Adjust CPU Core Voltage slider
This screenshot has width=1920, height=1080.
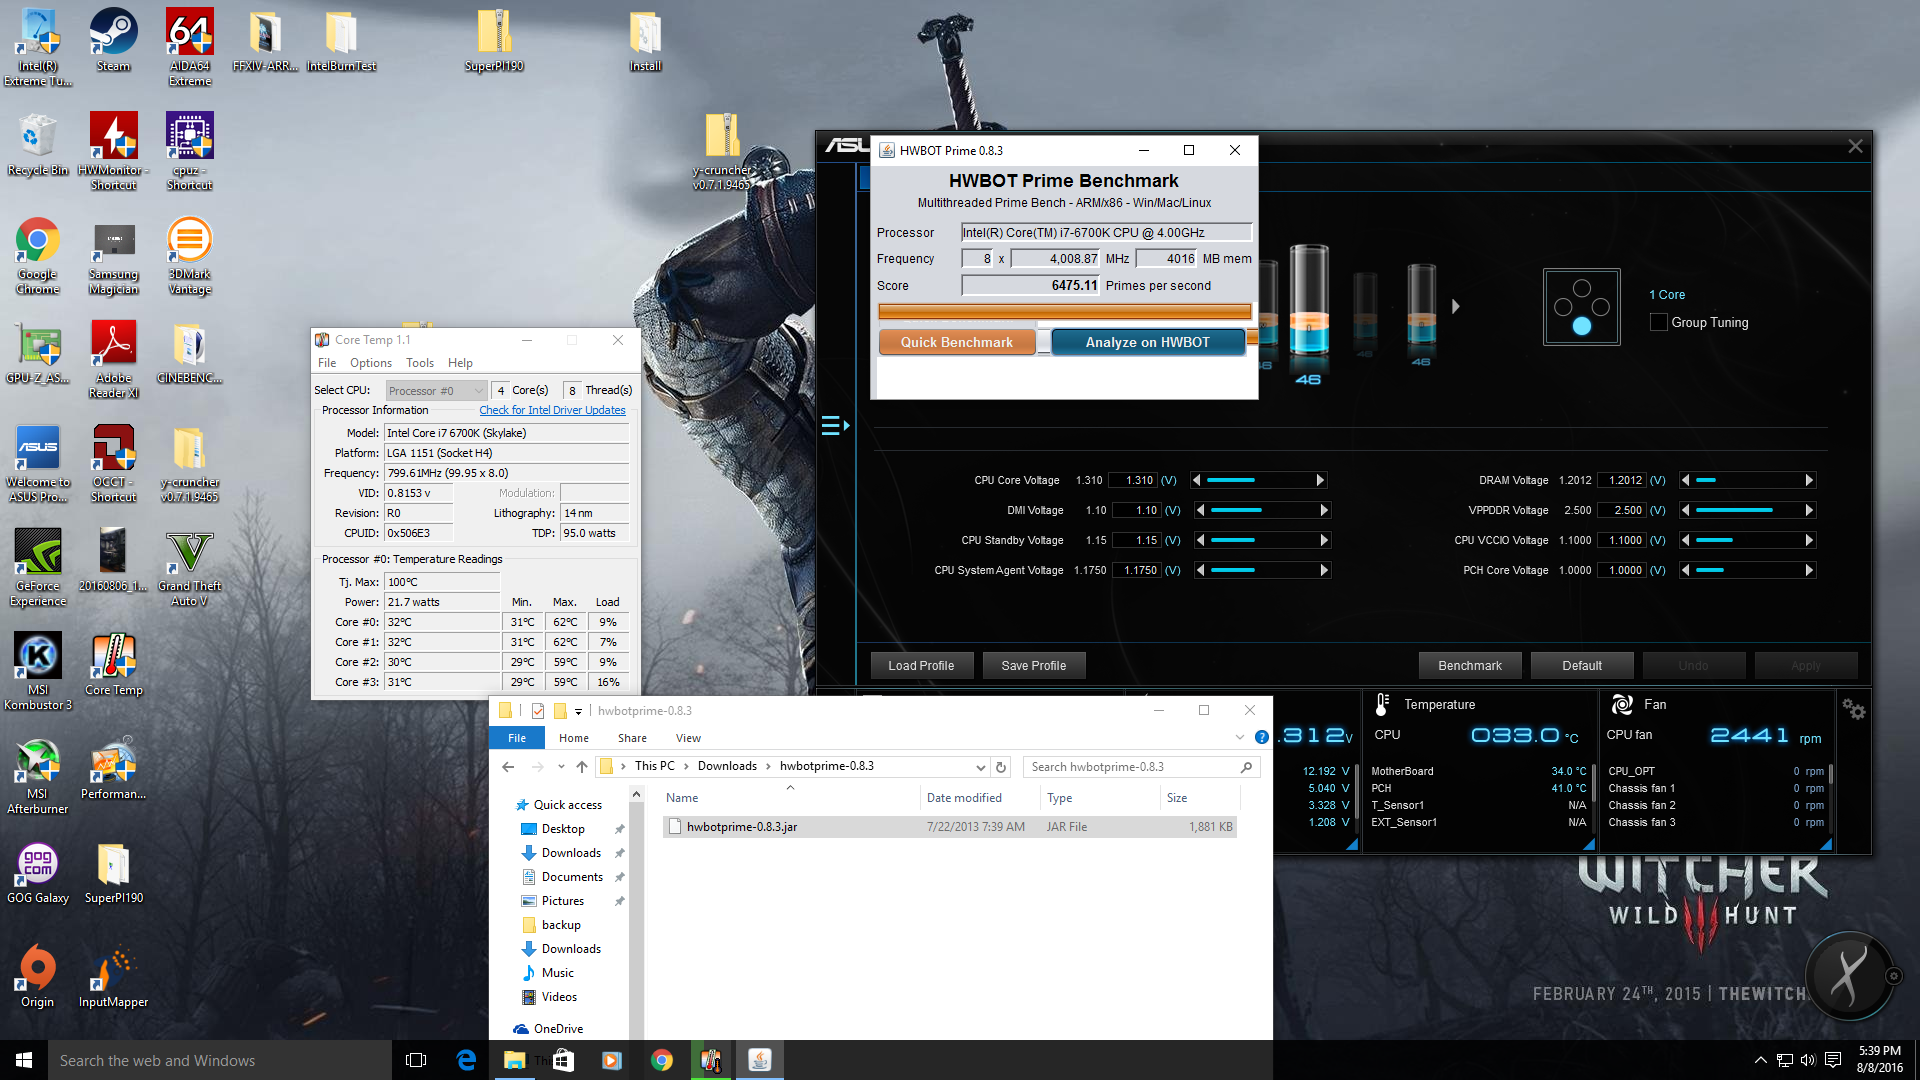click(x=1259, y=480)
